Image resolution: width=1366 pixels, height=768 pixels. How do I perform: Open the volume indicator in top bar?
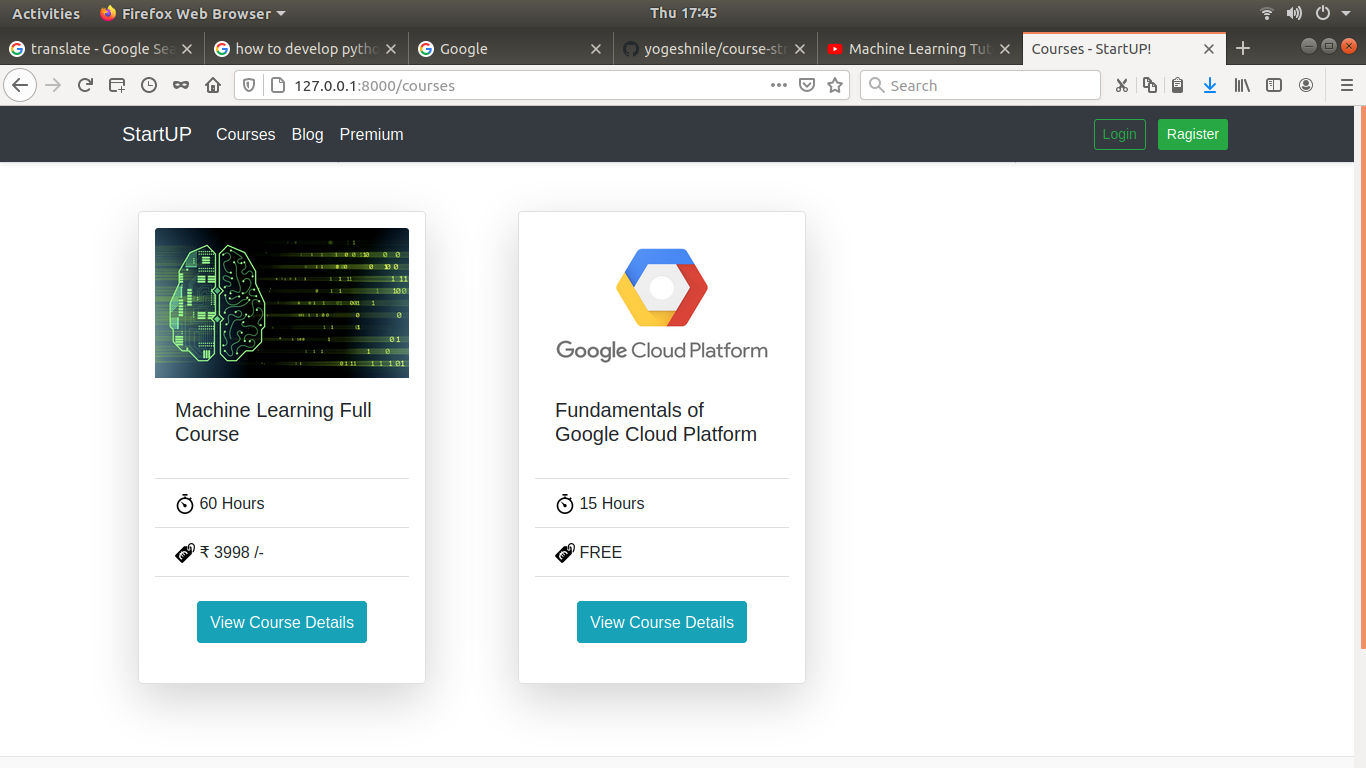(1294, 13)
